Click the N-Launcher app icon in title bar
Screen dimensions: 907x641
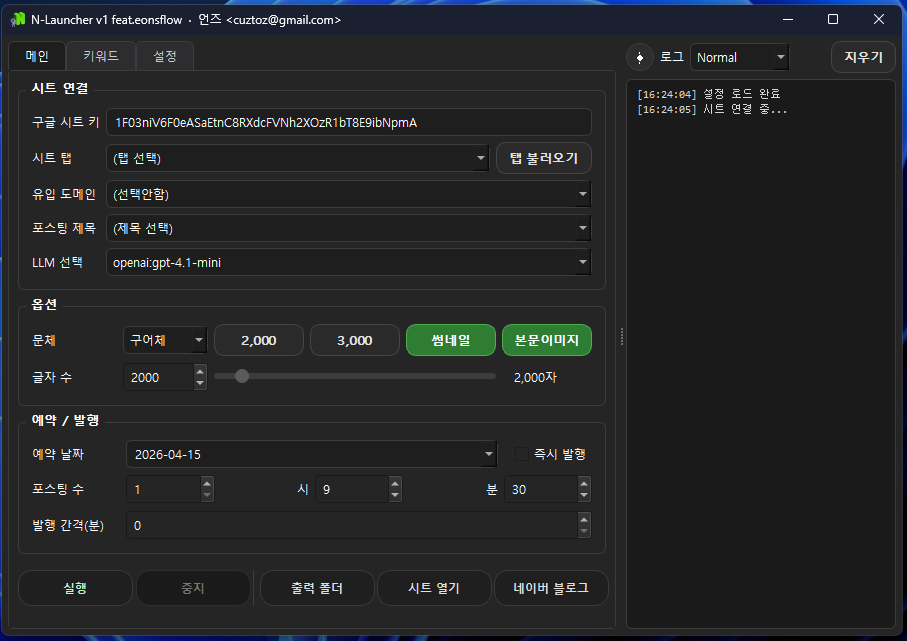[18, 20]
